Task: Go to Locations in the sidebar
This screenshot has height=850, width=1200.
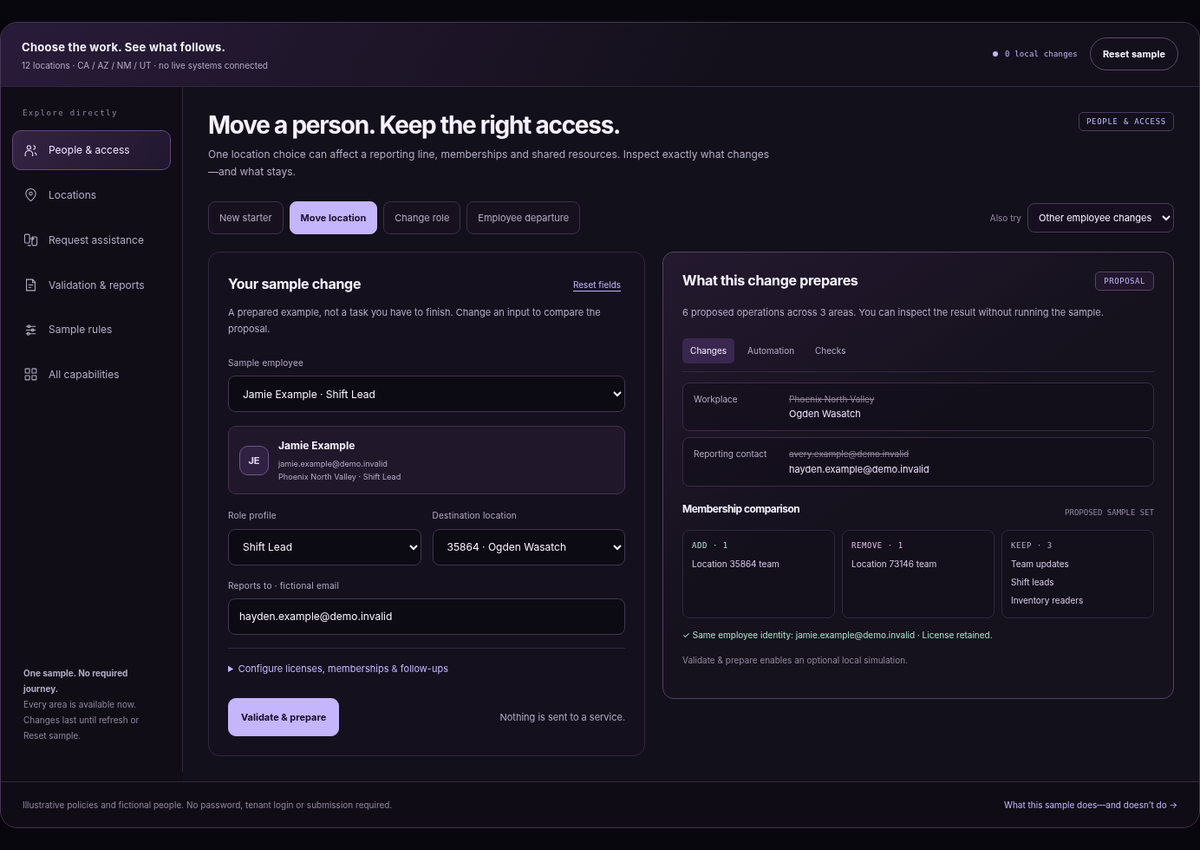Action: [91, 195]
